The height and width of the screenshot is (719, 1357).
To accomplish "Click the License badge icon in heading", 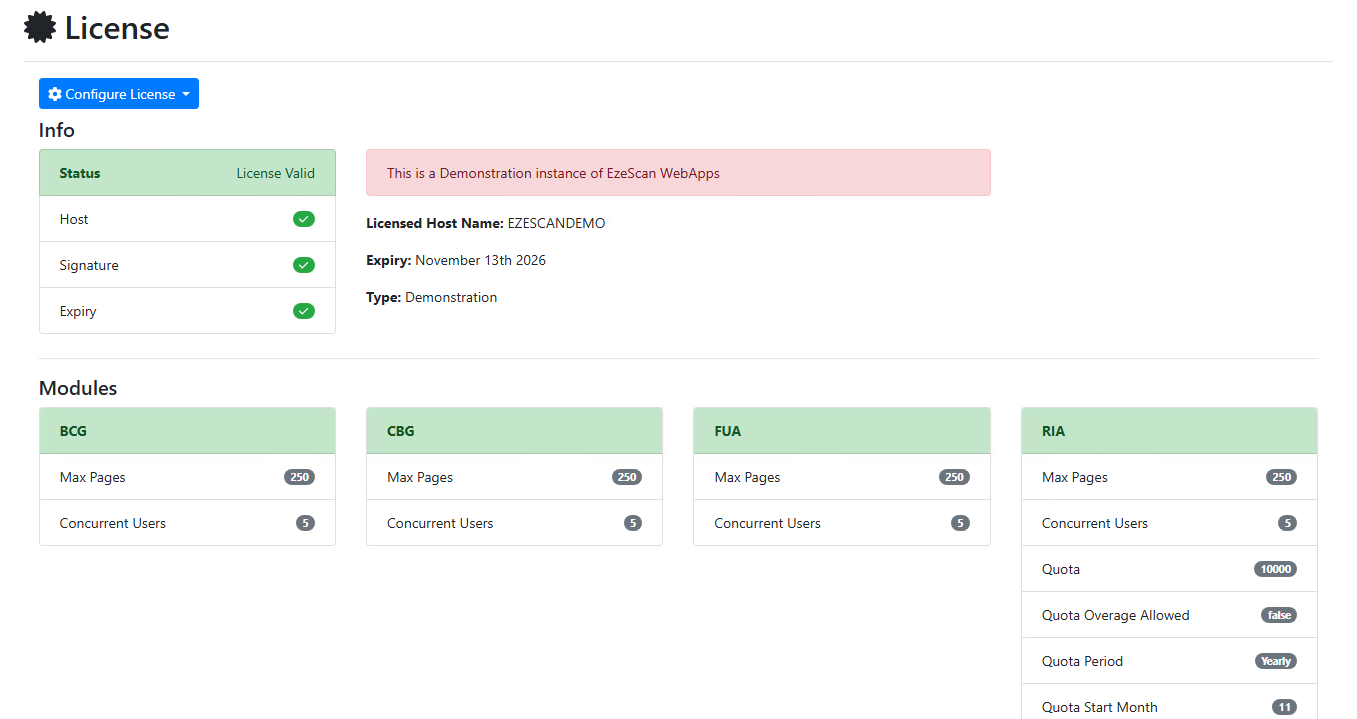I will [40, 28].
